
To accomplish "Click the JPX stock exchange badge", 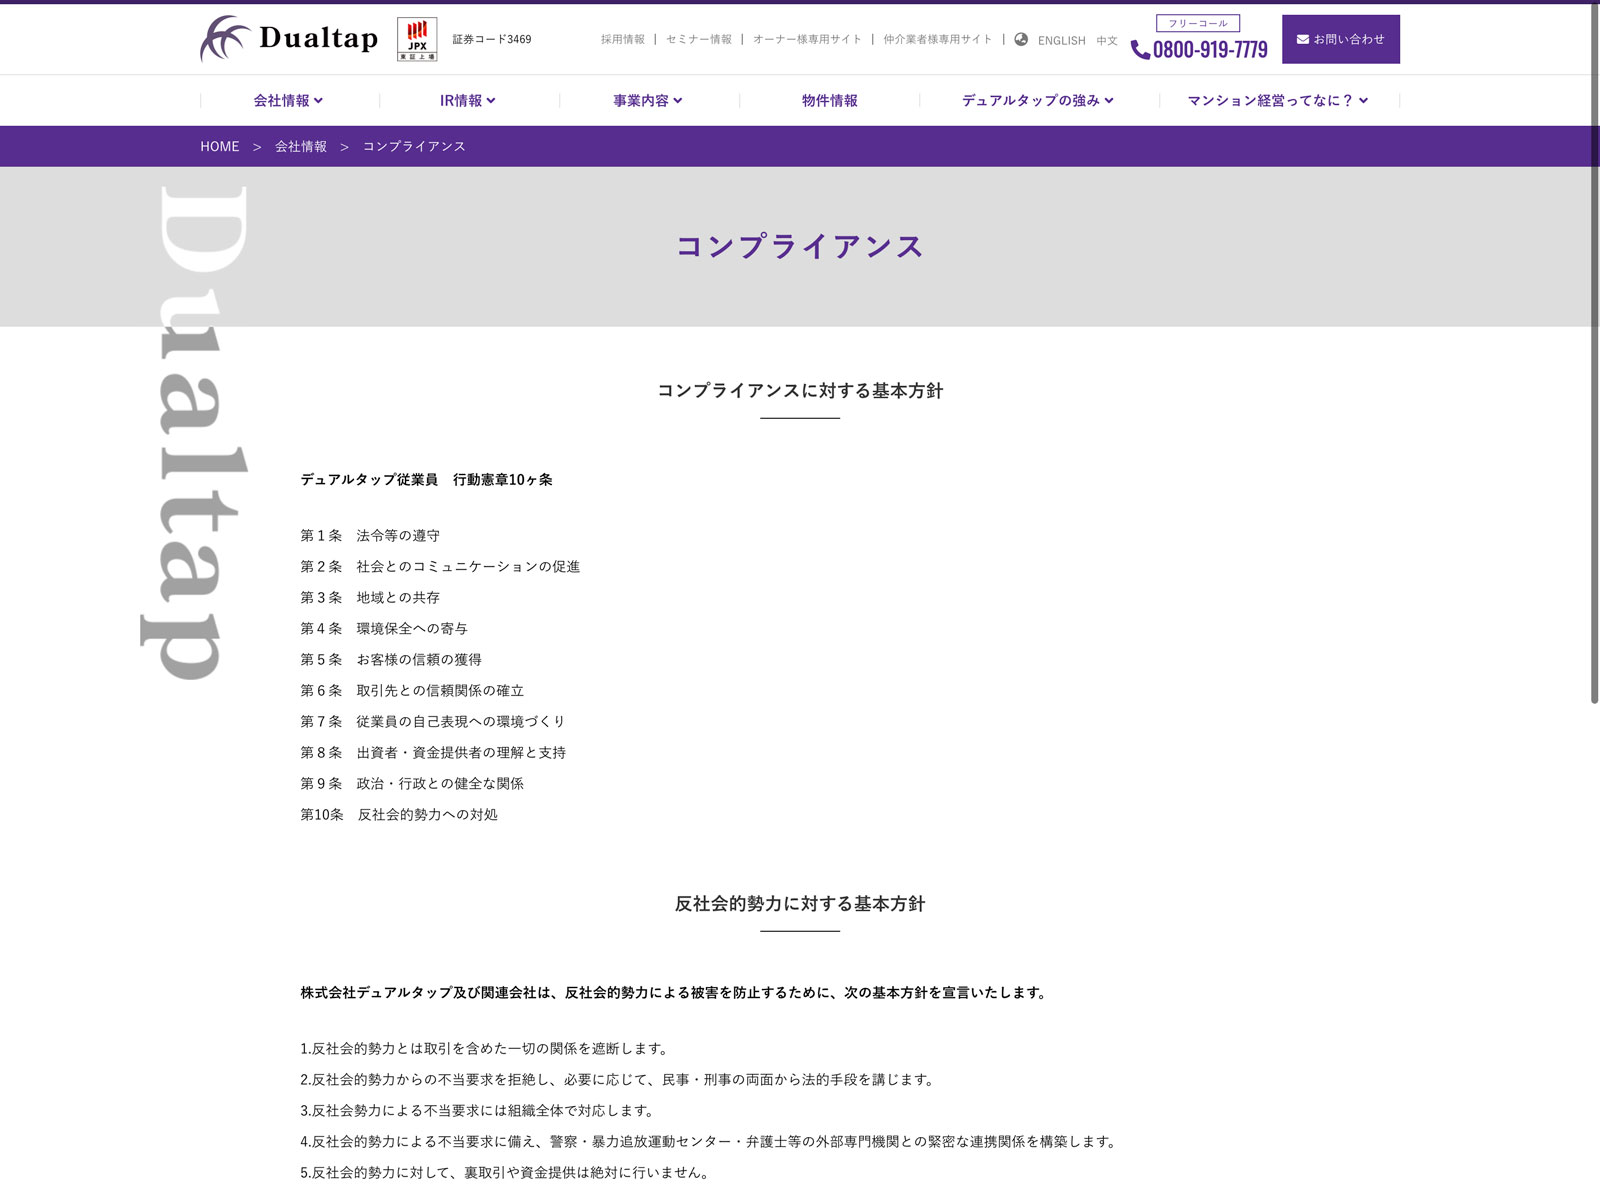I will (417, 40).
